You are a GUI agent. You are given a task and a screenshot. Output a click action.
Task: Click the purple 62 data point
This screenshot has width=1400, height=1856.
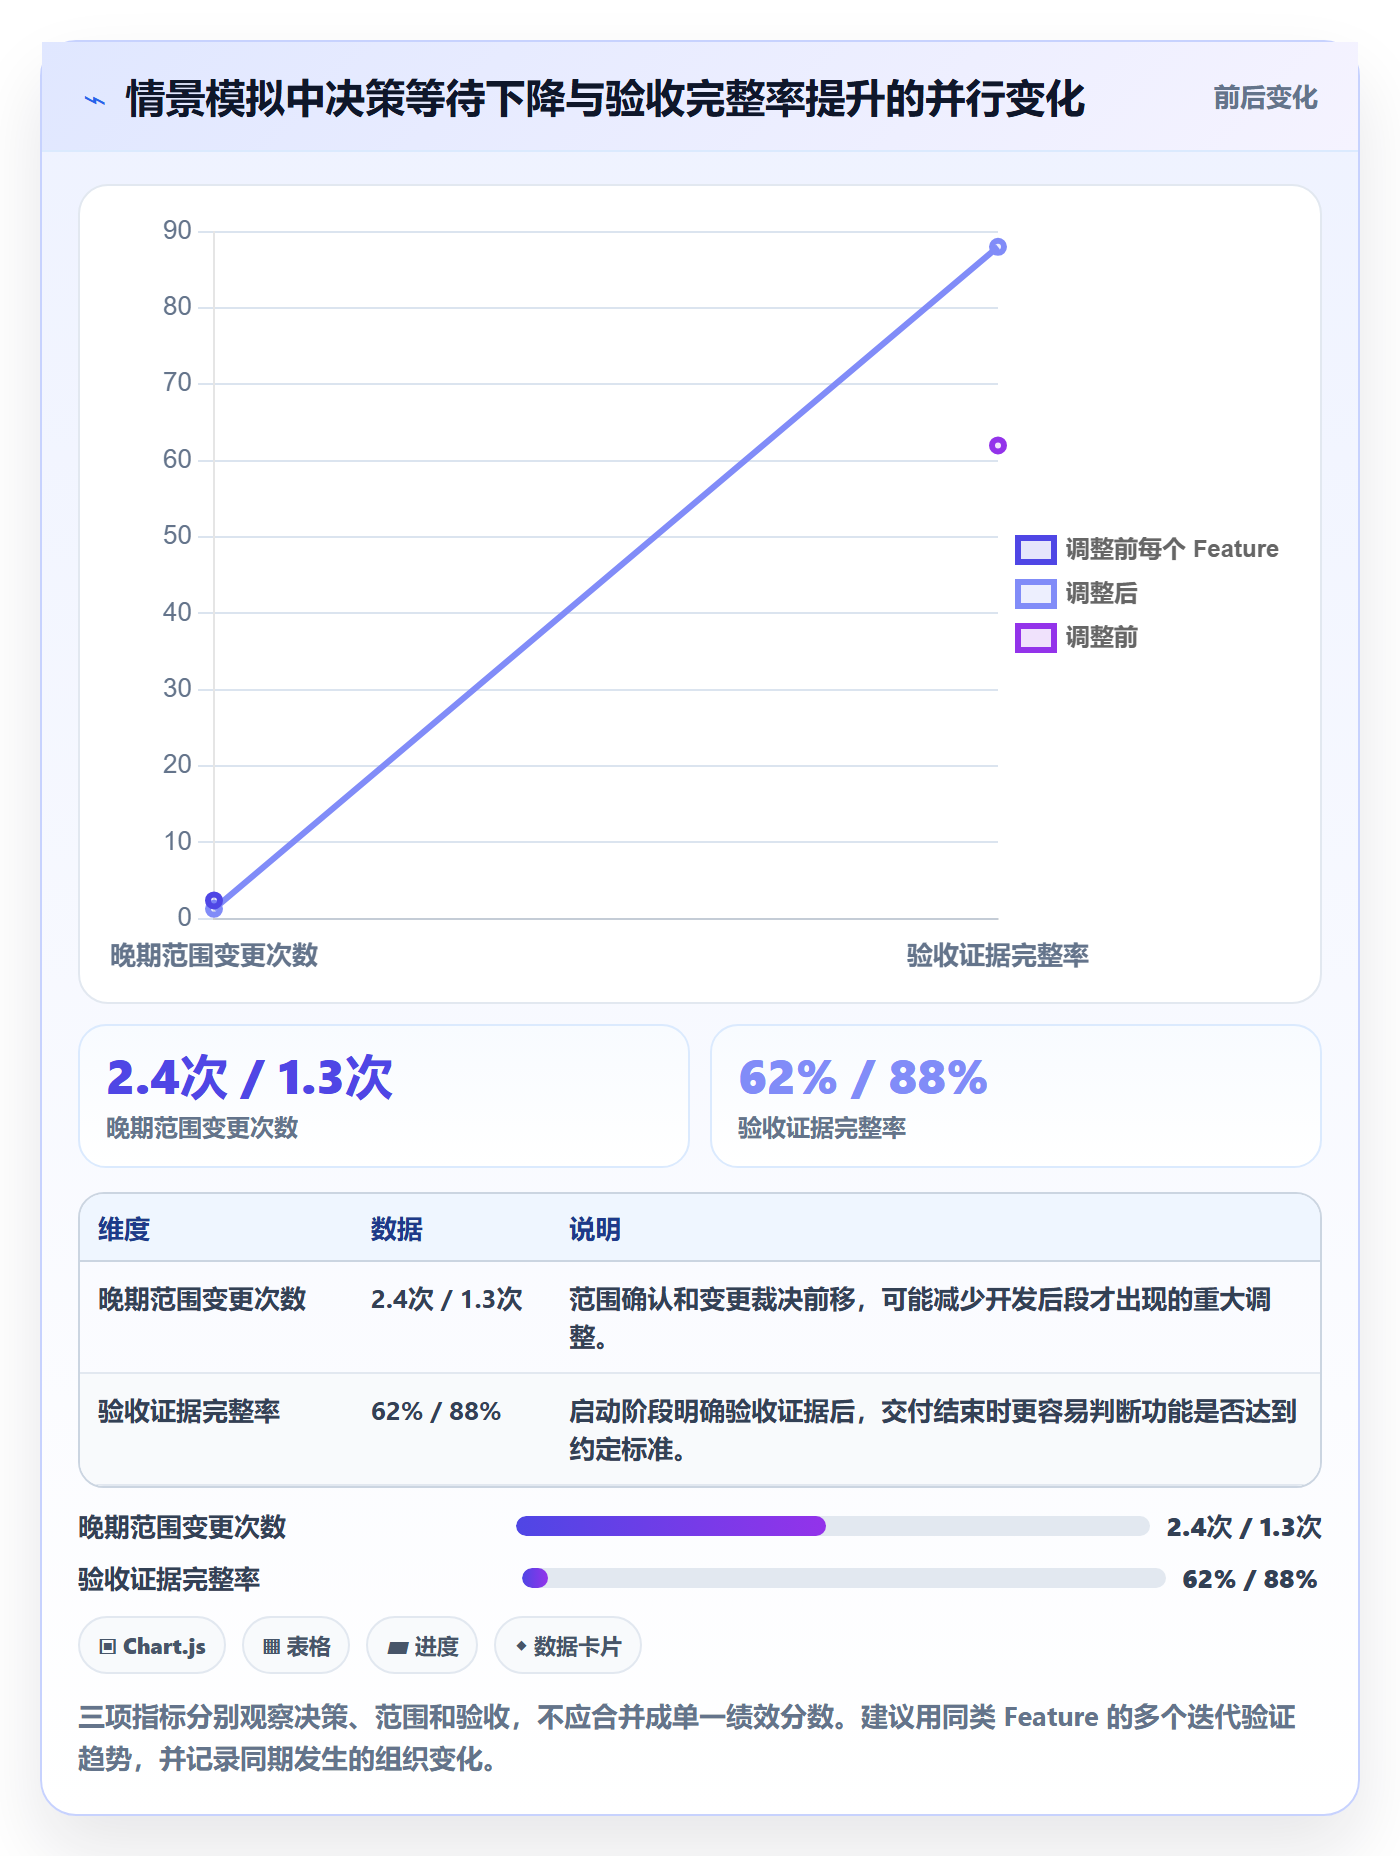[997, 445]
